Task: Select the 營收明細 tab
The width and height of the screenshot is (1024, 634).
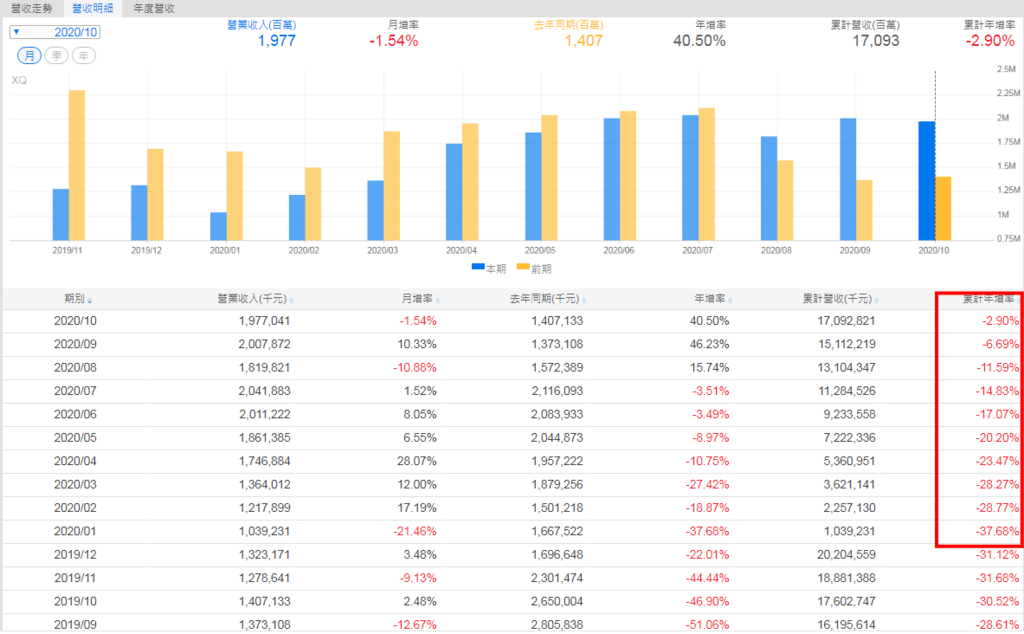Action: [93, 8]
